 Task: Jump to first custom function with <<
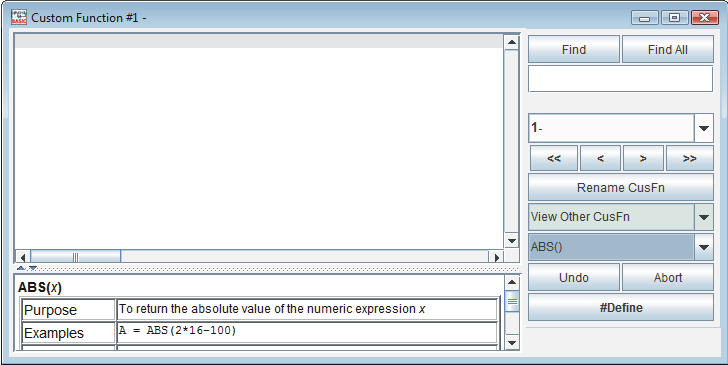tap(554, 158)
